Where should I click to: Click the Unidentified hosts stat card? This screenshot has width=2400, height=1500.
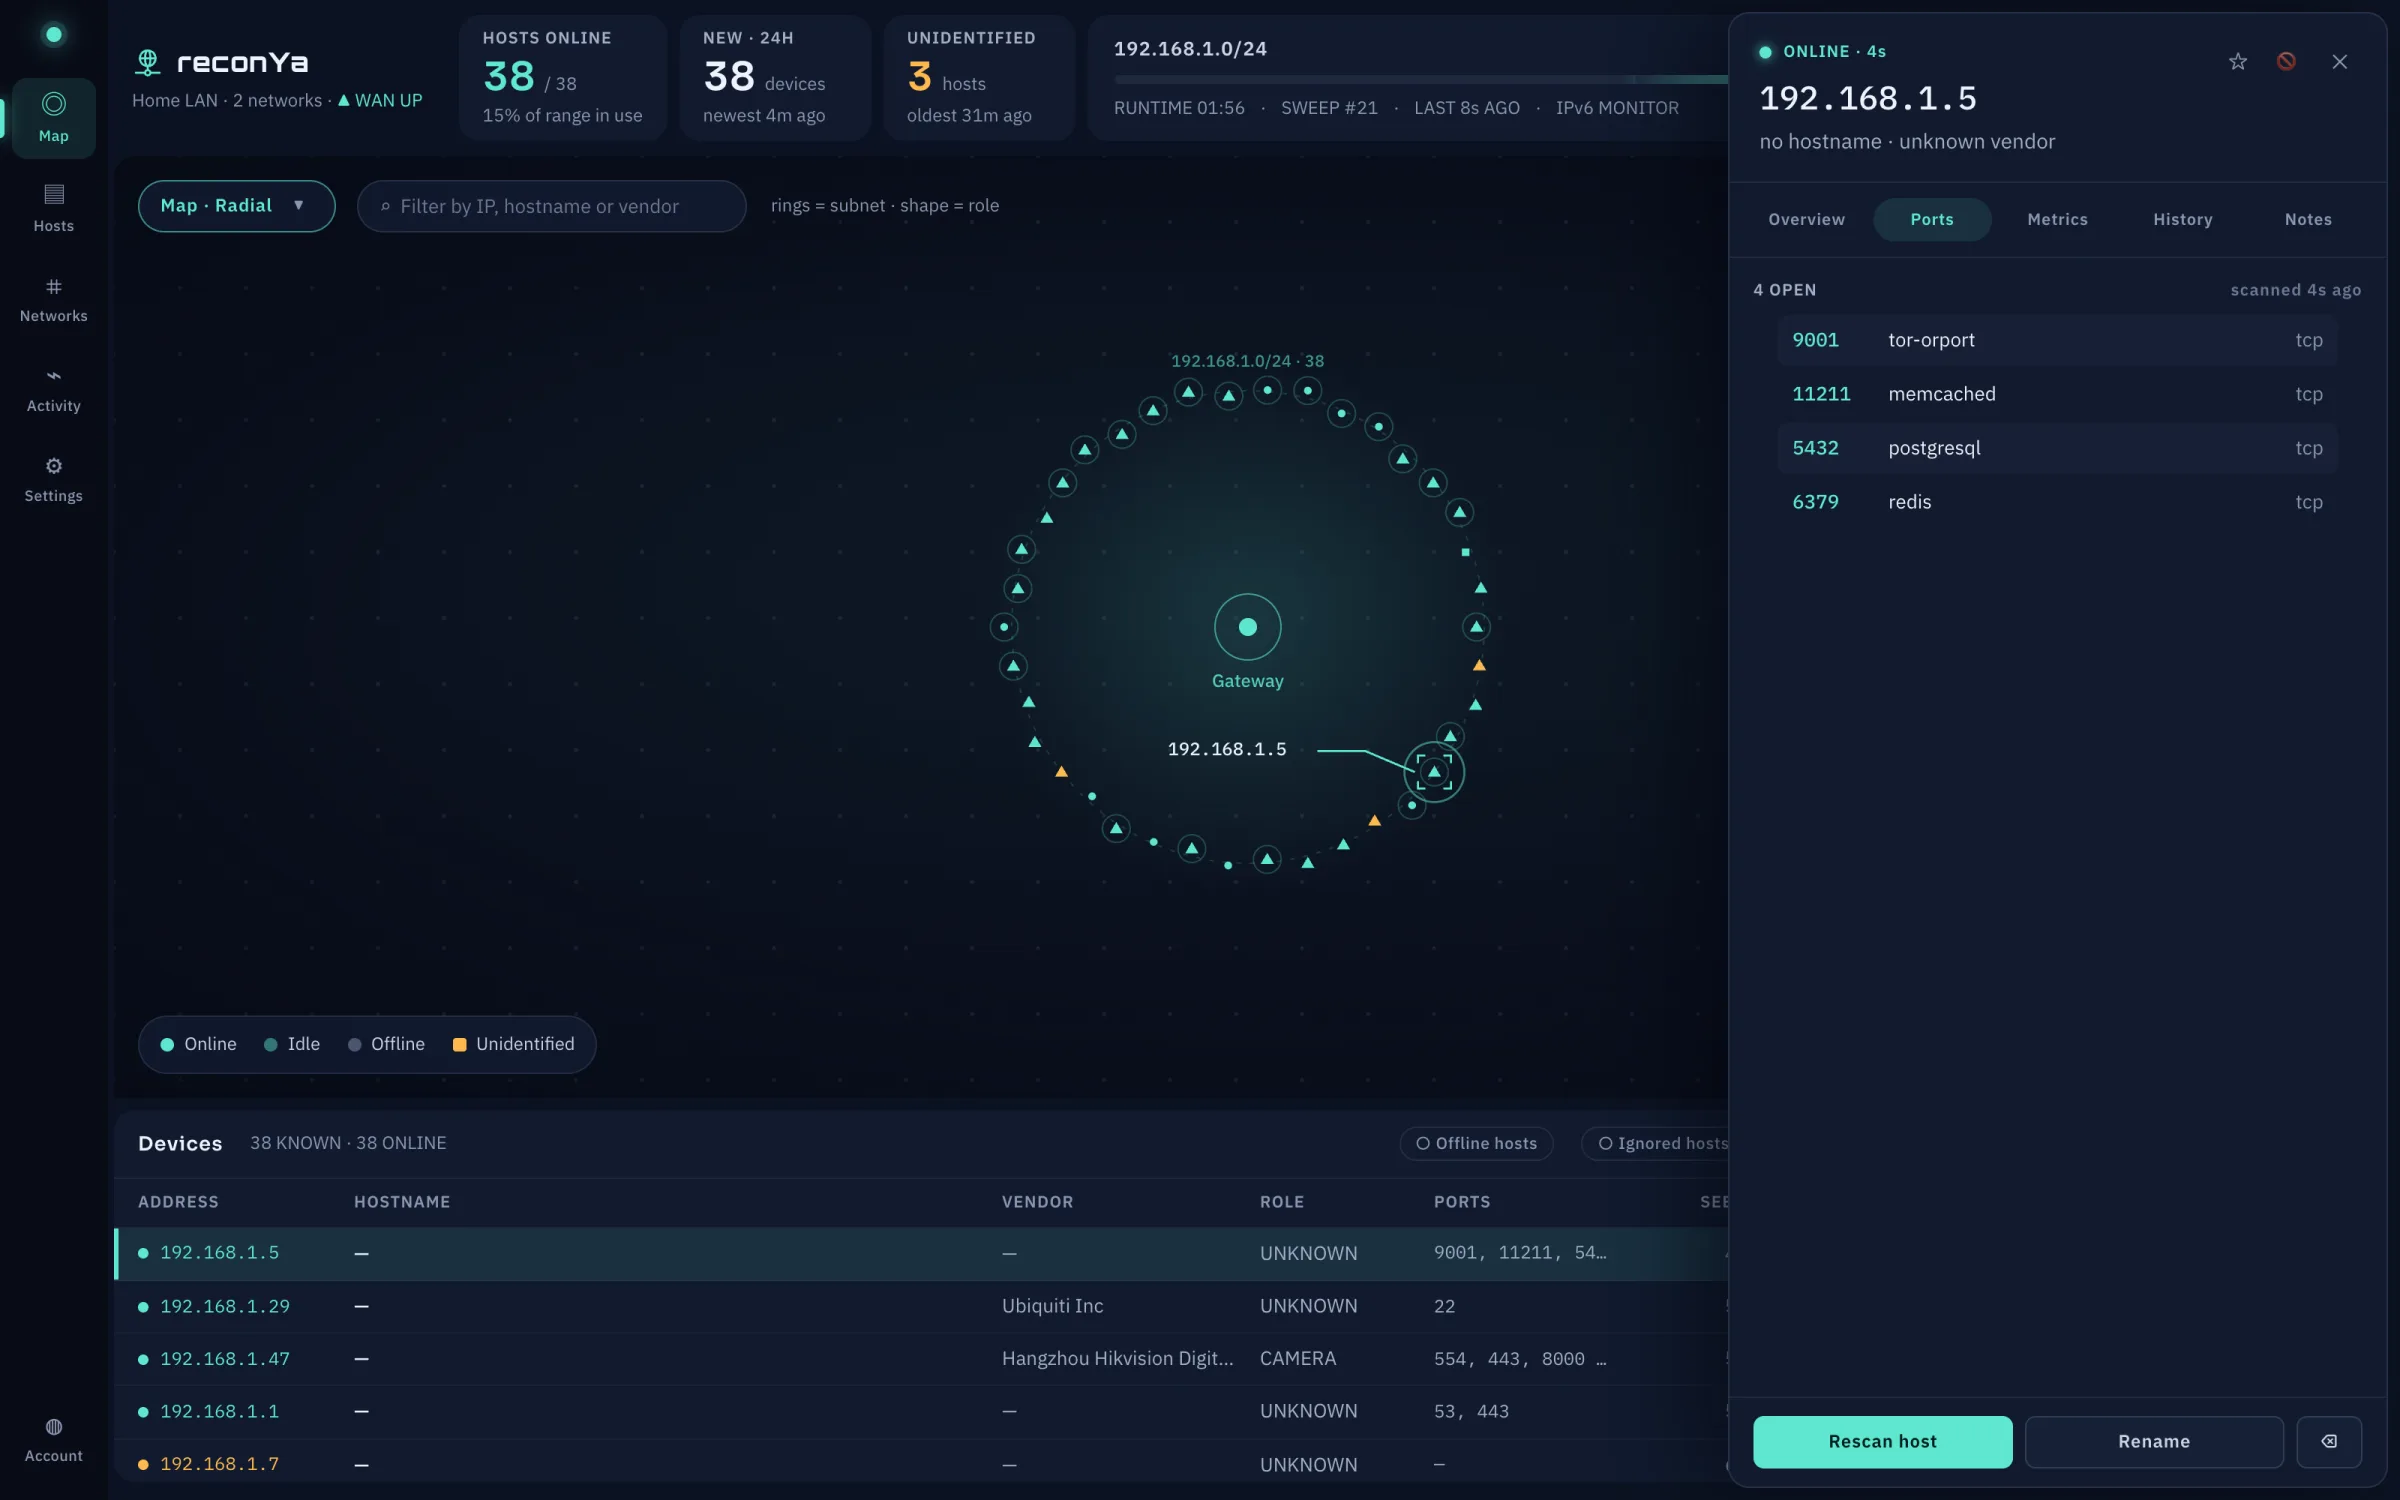[x=978, y=77]
